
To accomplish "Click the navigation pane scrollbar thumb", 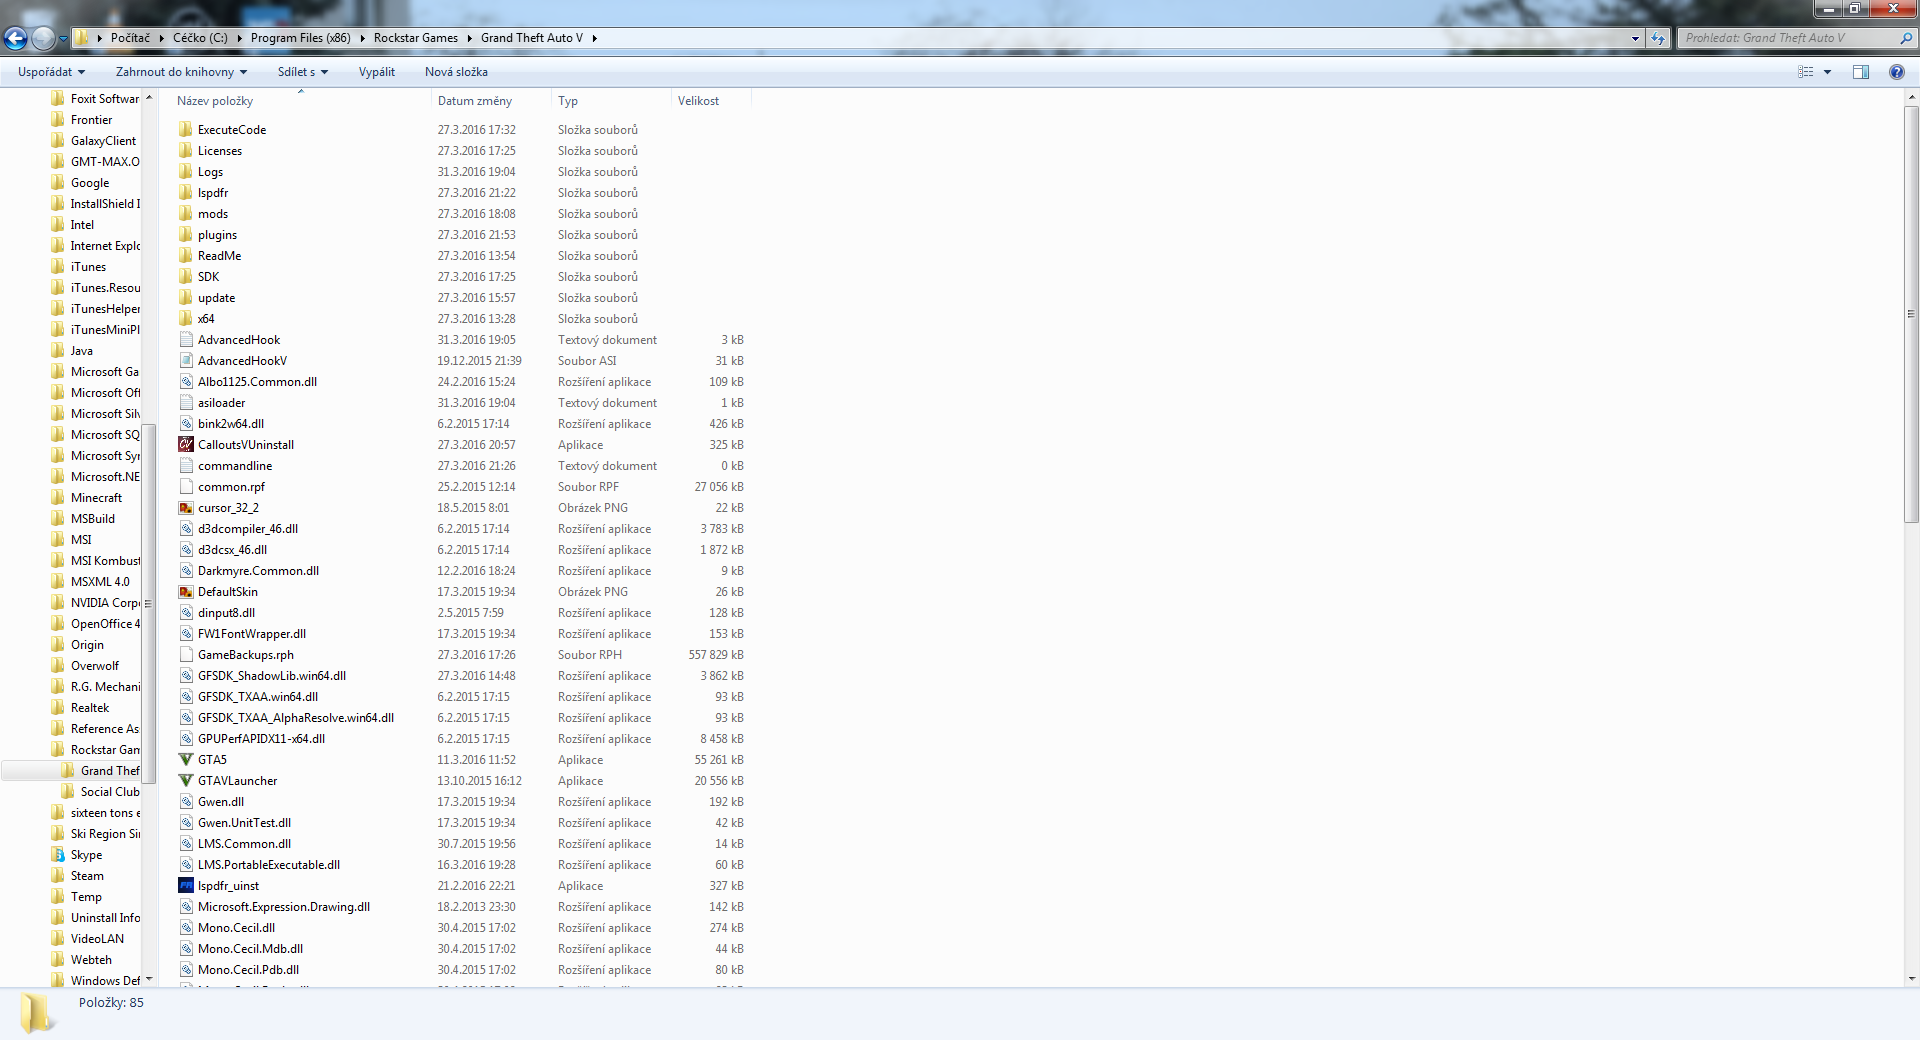I will (149, 603).
